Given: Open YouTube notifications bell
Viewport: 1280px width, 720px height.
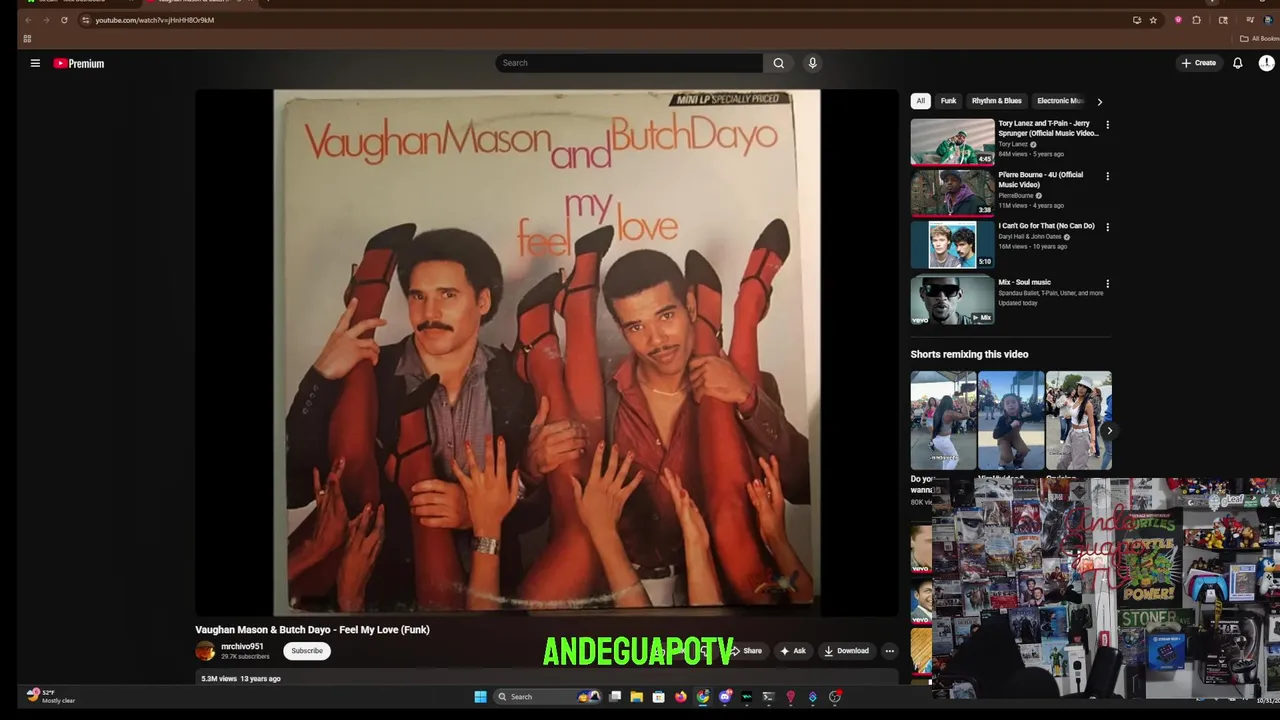Looking at the screenshot, I should pos(1237,63).
